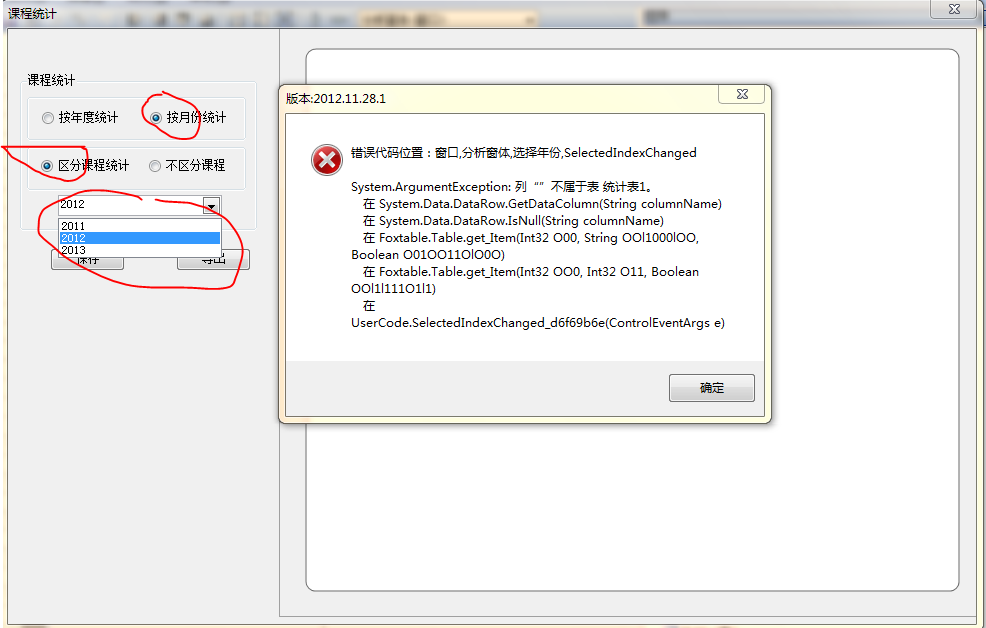Select the highlighted 2012 list entry
Image resolution: width=986 pixels, height=628 pixels.
[140, 238]
